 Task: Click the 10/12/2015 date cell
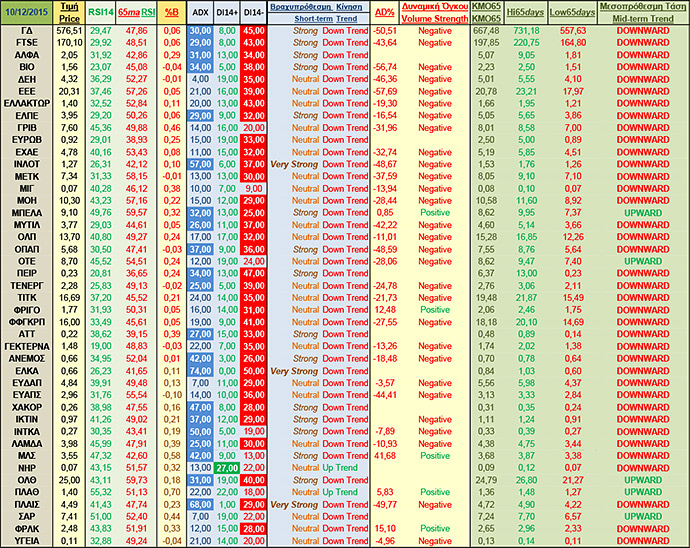28,13
